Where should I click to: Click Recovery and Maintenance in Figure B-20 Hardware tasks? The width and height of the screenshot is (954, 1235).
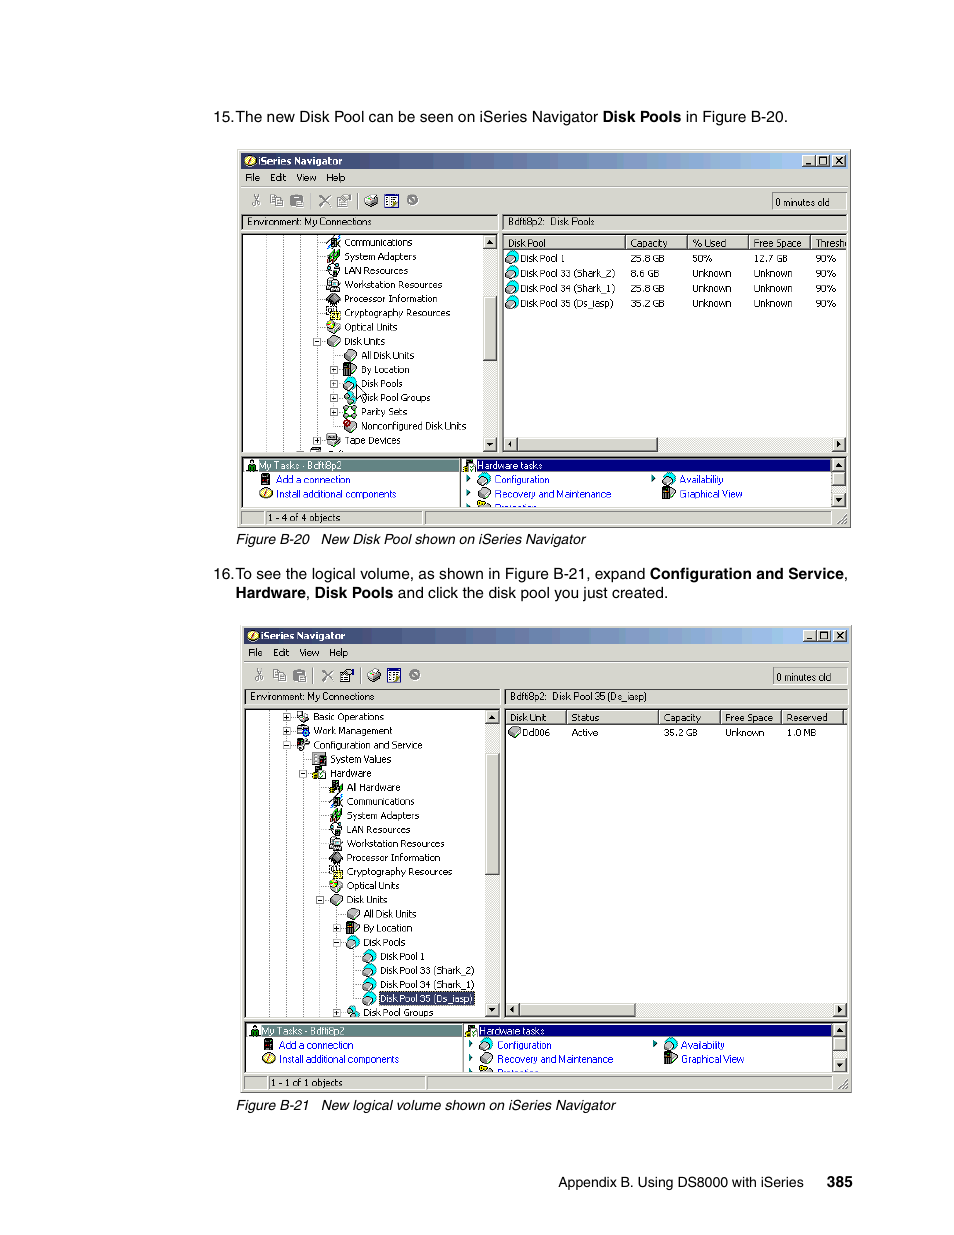[x=553, y=494]
